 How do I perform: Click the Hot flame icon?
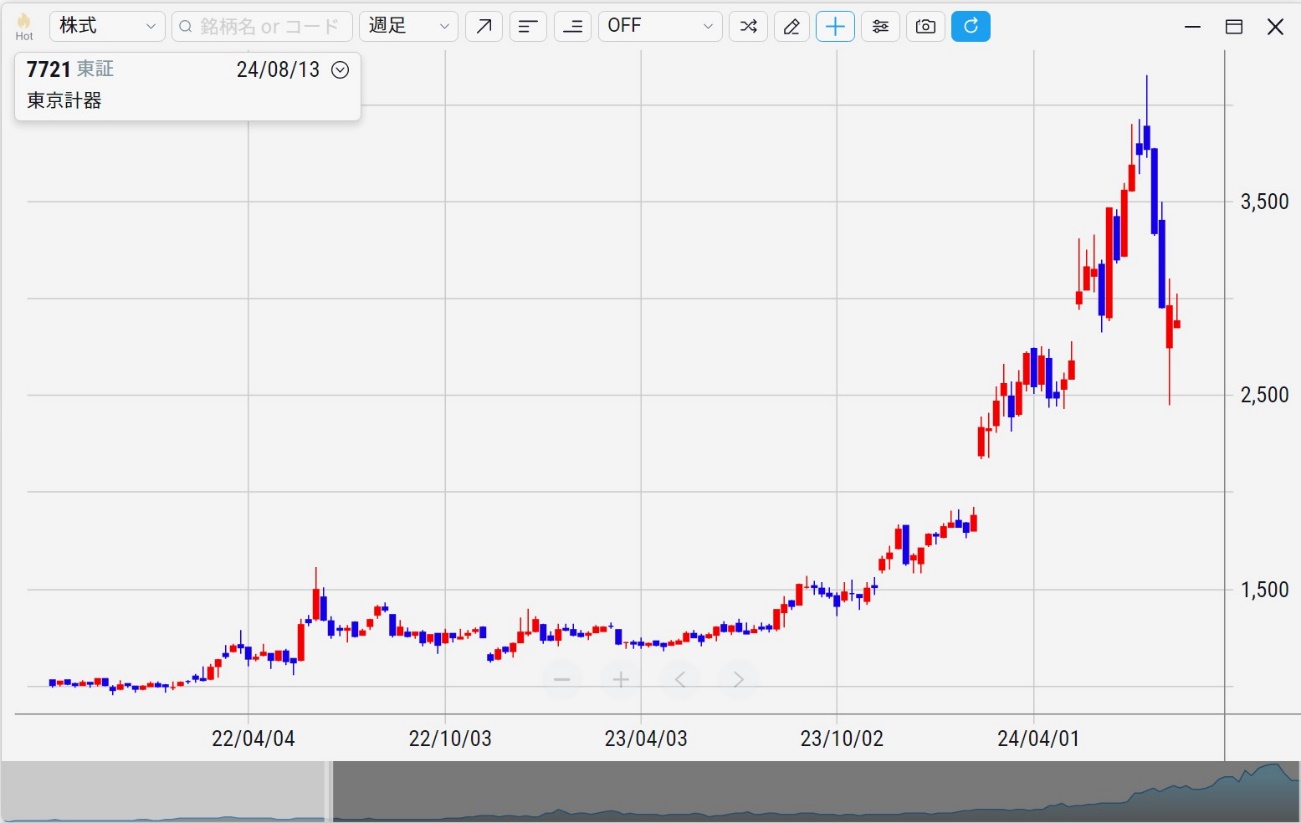[x=24, y=26]
